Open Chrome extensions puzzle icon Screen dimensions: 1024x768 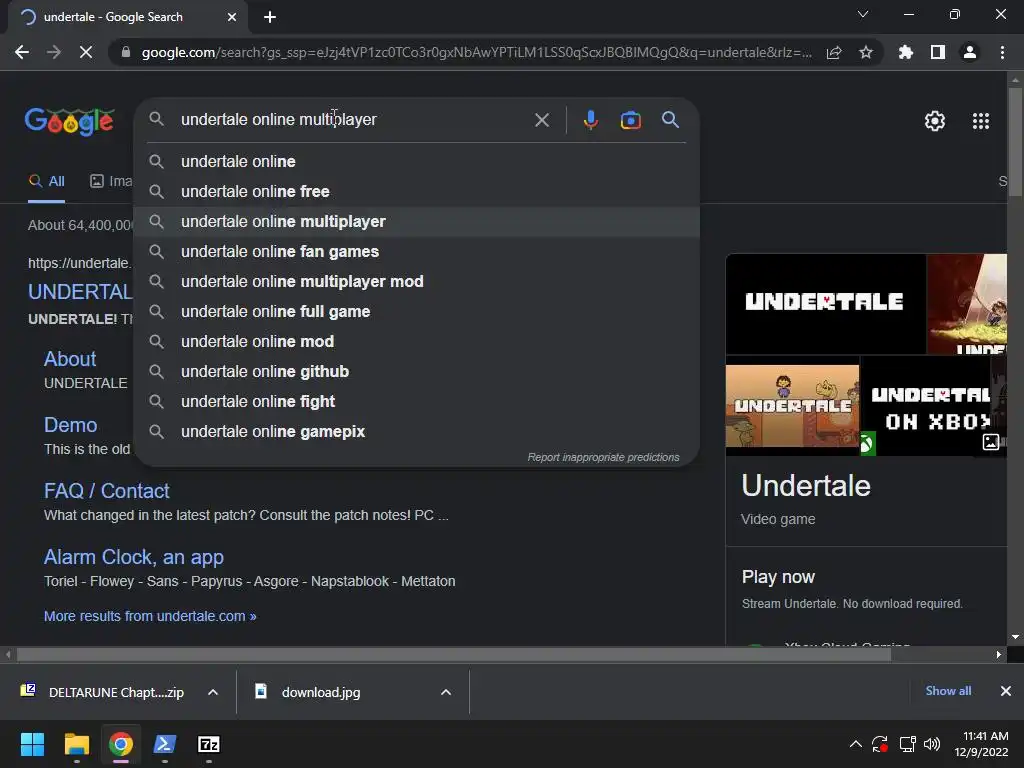click(x=905, y=52)
